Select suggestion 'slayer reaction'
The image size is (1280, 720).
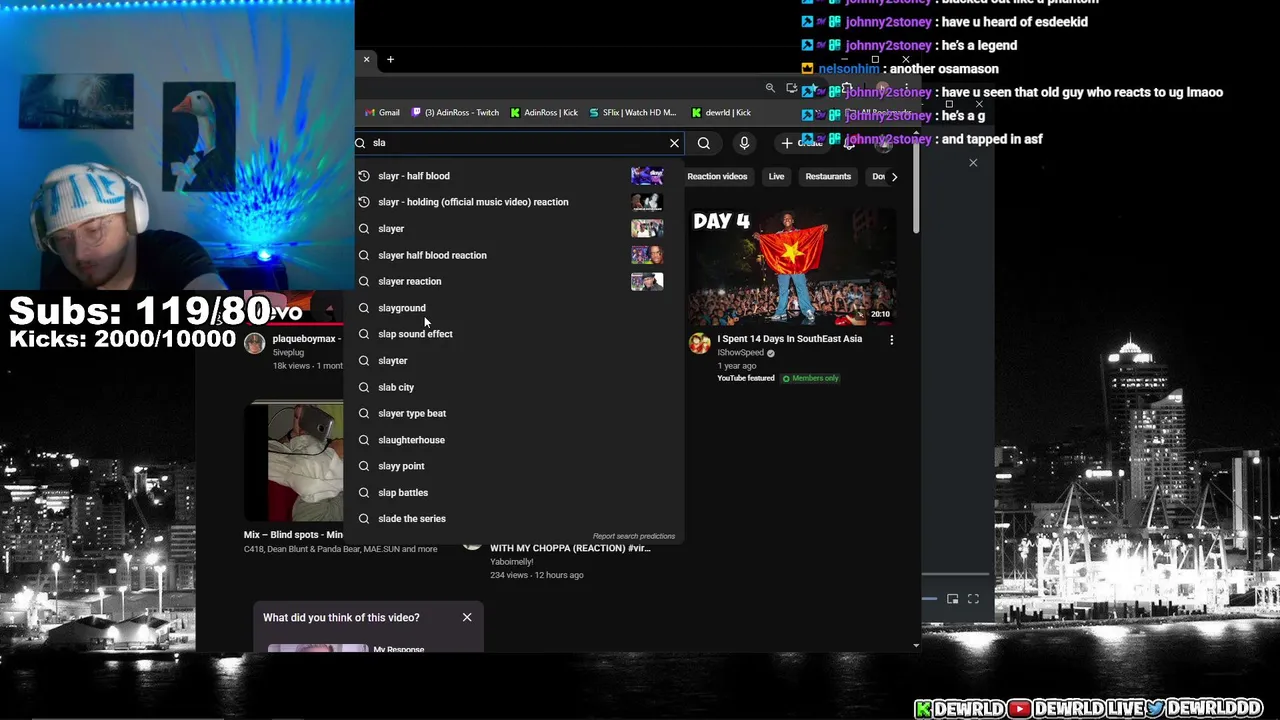[514, 282]
